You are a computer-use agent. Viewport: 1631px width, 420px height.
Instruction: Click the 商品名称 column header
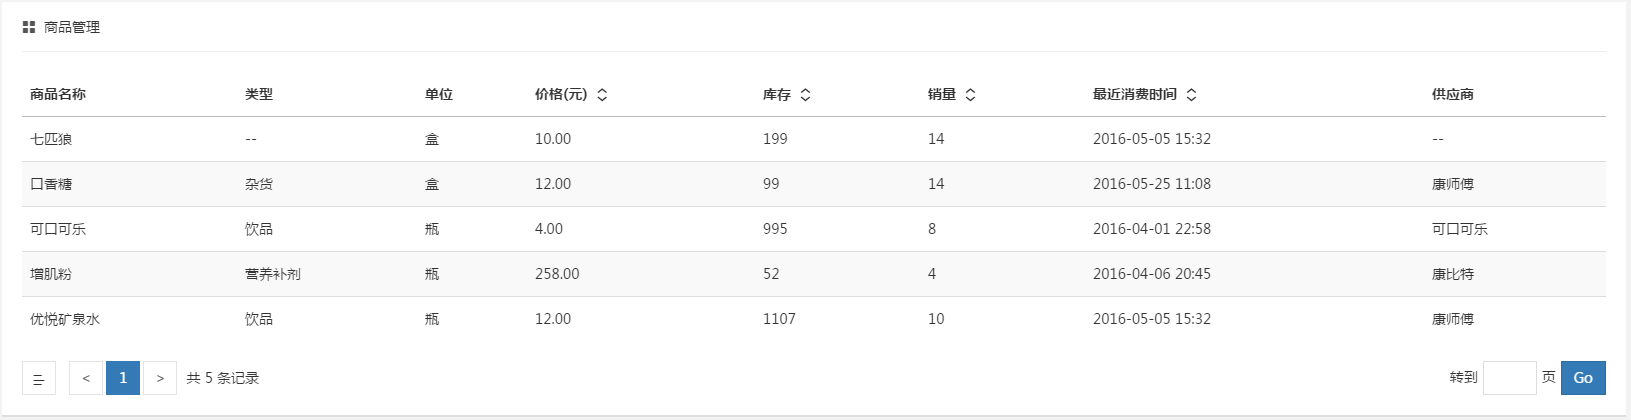pos(58,94)
